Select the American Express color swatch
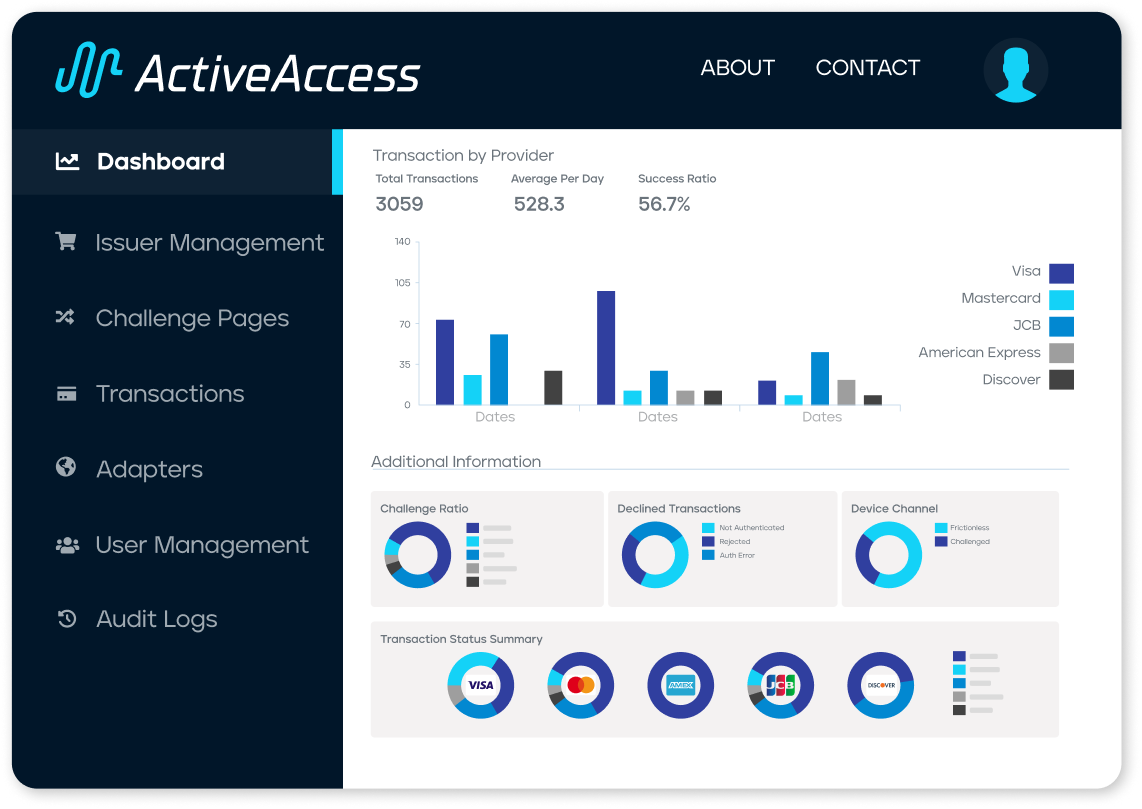 pos(1063,352)
